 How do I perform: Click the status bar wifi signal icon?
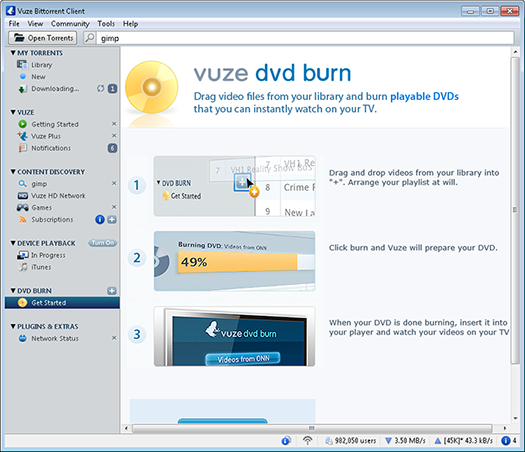(x=307, y=440)
